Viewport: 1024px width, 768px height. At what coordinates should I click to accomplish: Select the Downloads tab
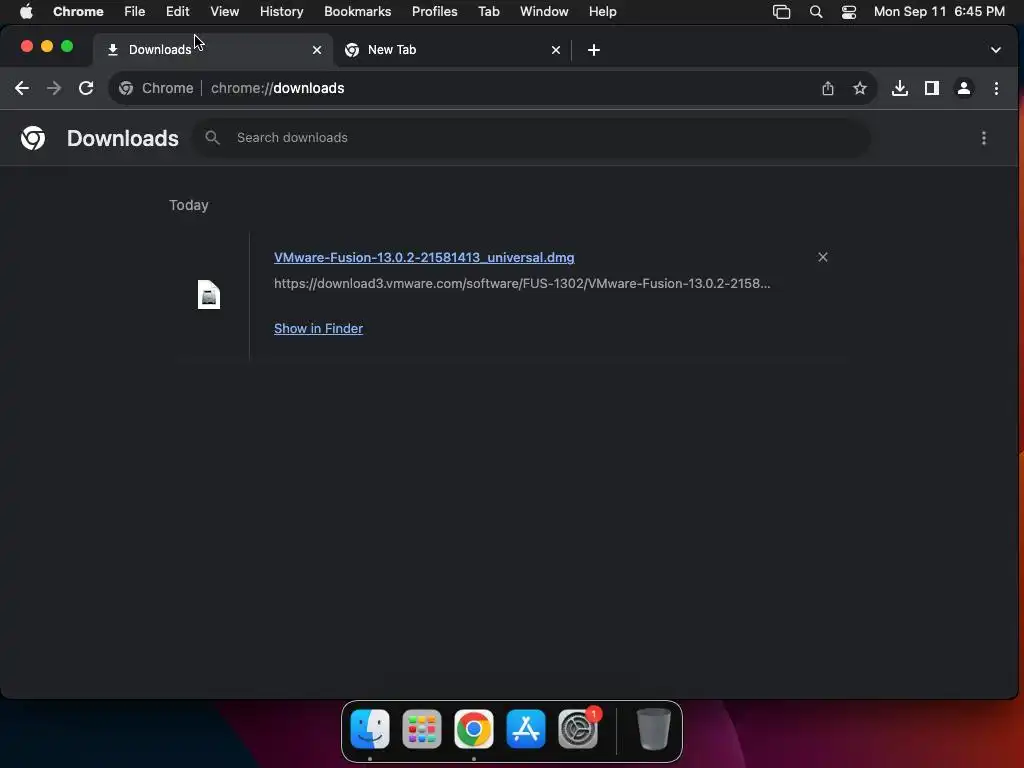214,50
